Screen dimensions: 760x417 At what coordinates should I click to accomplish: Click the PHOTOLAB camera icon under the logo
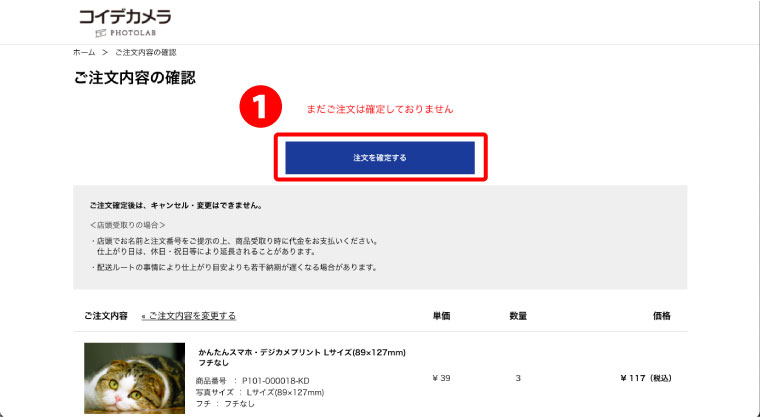click(x=100, y=33)
